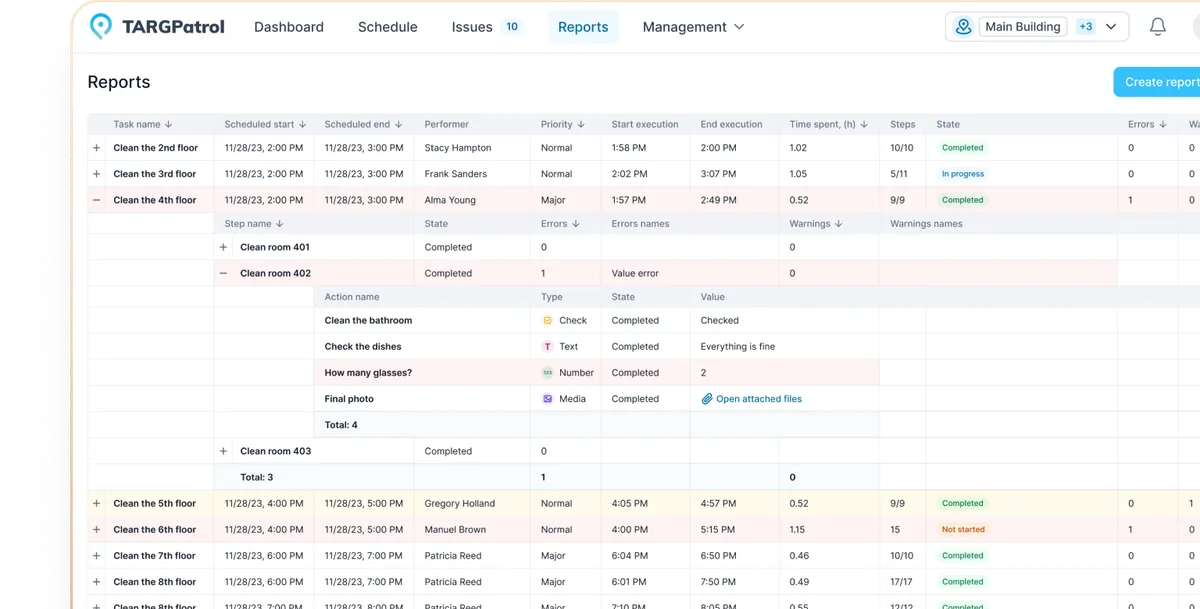Click the Media action type icon
Screen dimensions: 1200x609
click(548, 398)
